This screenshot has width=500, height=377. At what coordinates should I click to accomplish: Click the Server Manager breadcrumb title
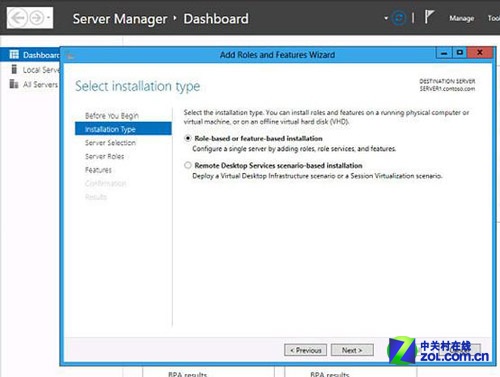coord(120,19)
